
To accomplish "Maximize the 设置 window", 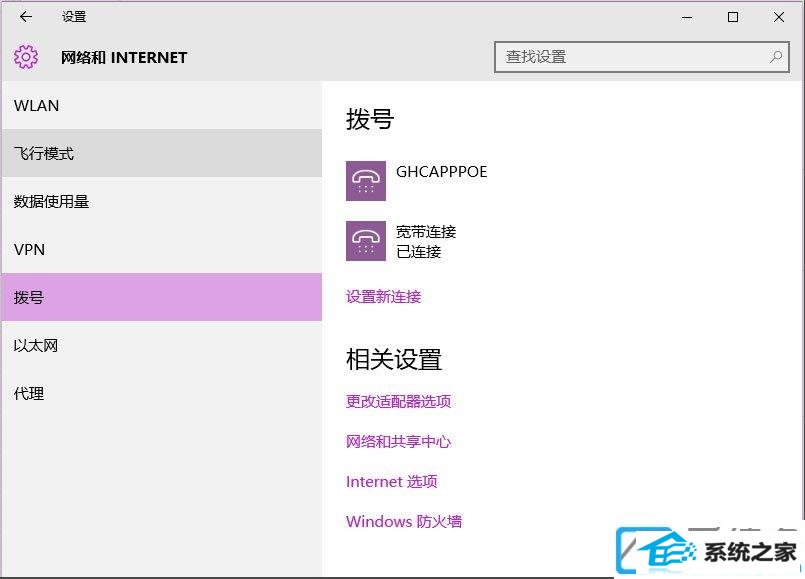I will [x=733, y=17].
